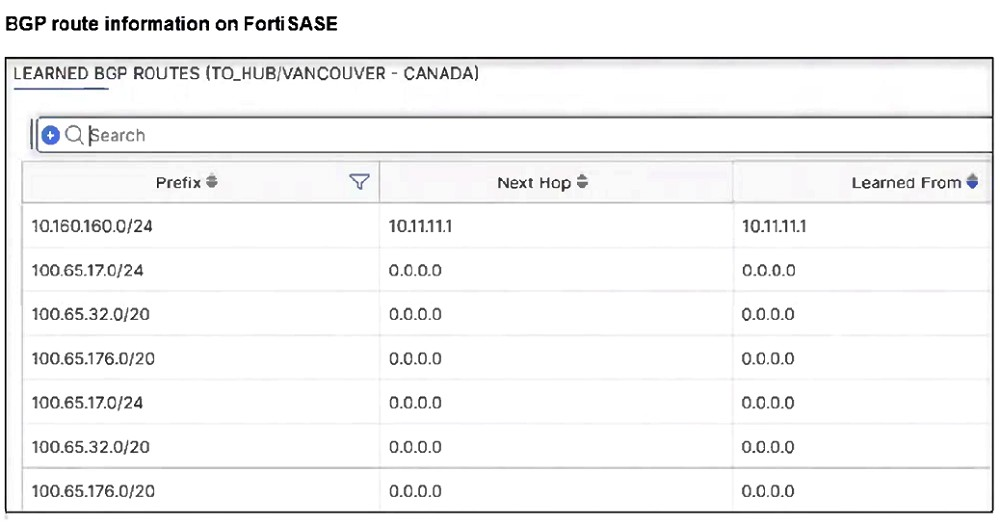Select the 10.160.160.0/24 prefix row
Image resolution: width=1000 pixels, height=526 pixels.
(92, 227)
